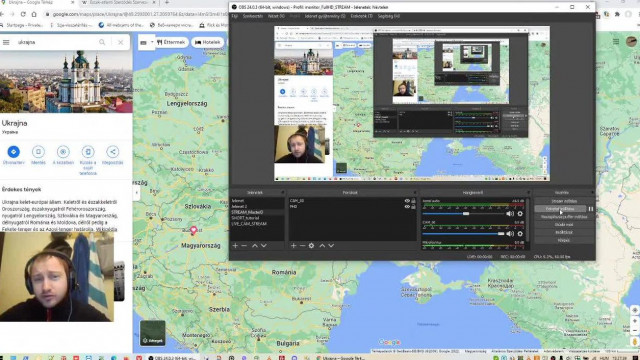Mute Asztali audio speaker icon

pyautogui.click(x=510, y=213)
